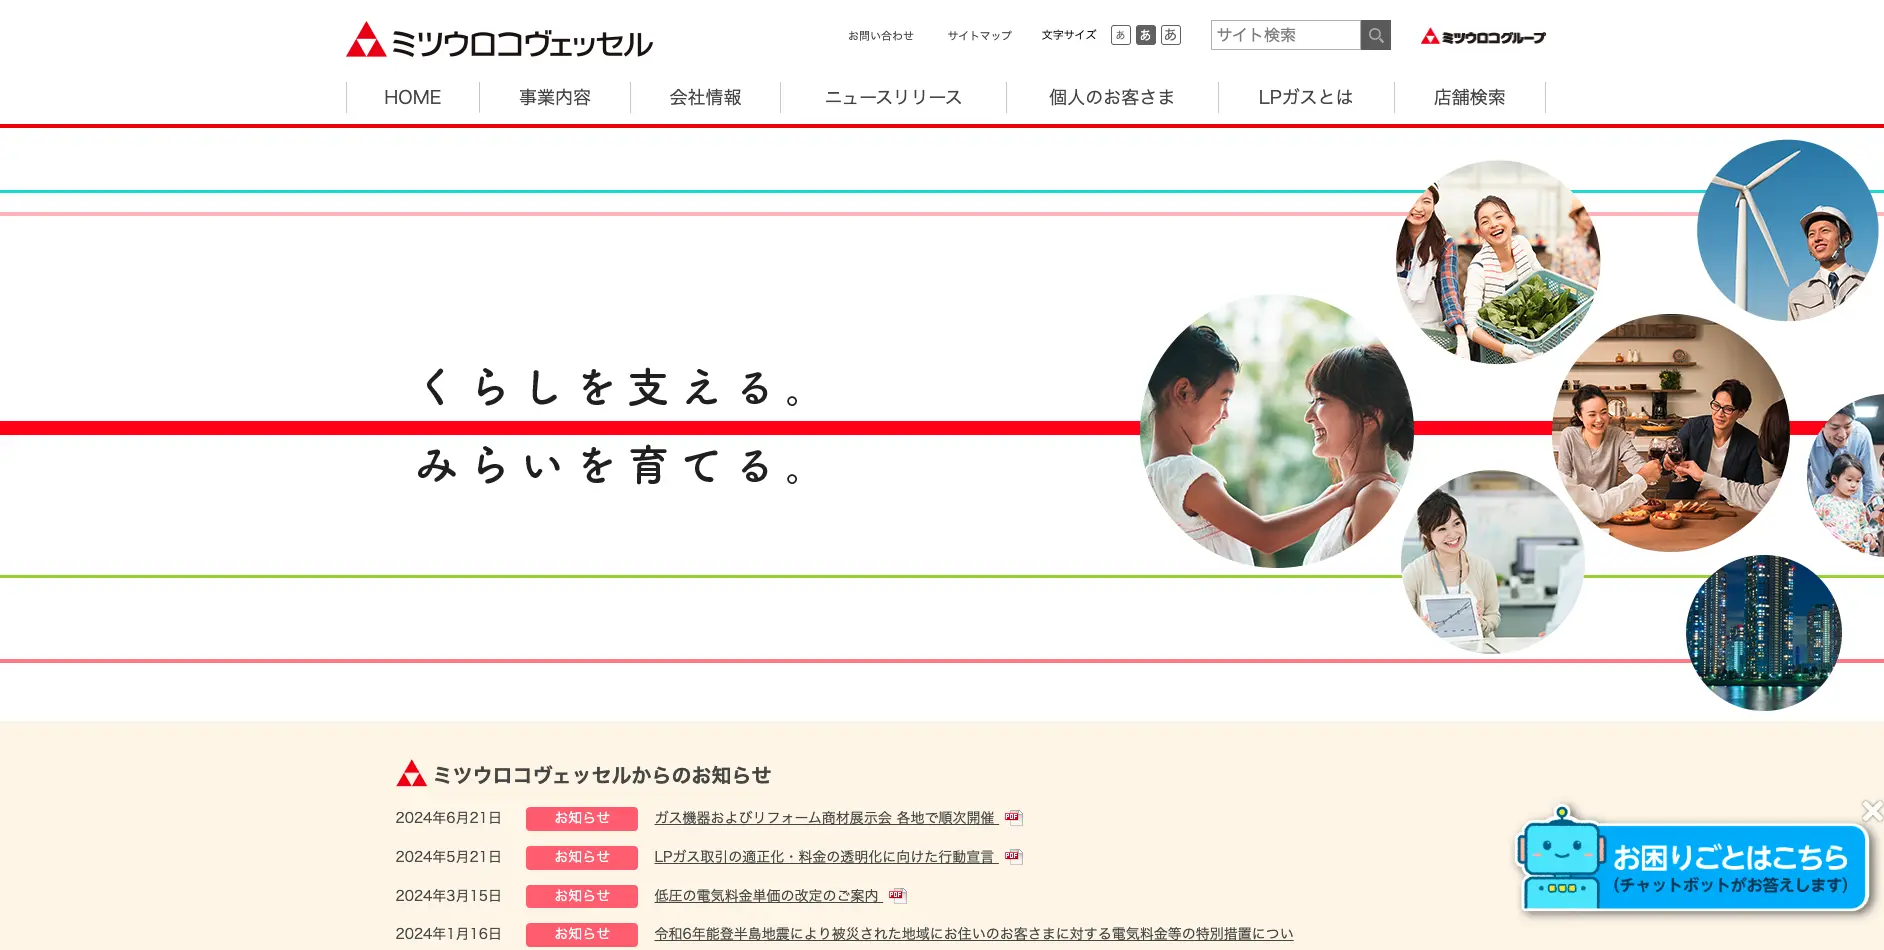Close the chatbot banner with X
Image resolution: width=1884 pixels, height=950 pixels.
1872,810
